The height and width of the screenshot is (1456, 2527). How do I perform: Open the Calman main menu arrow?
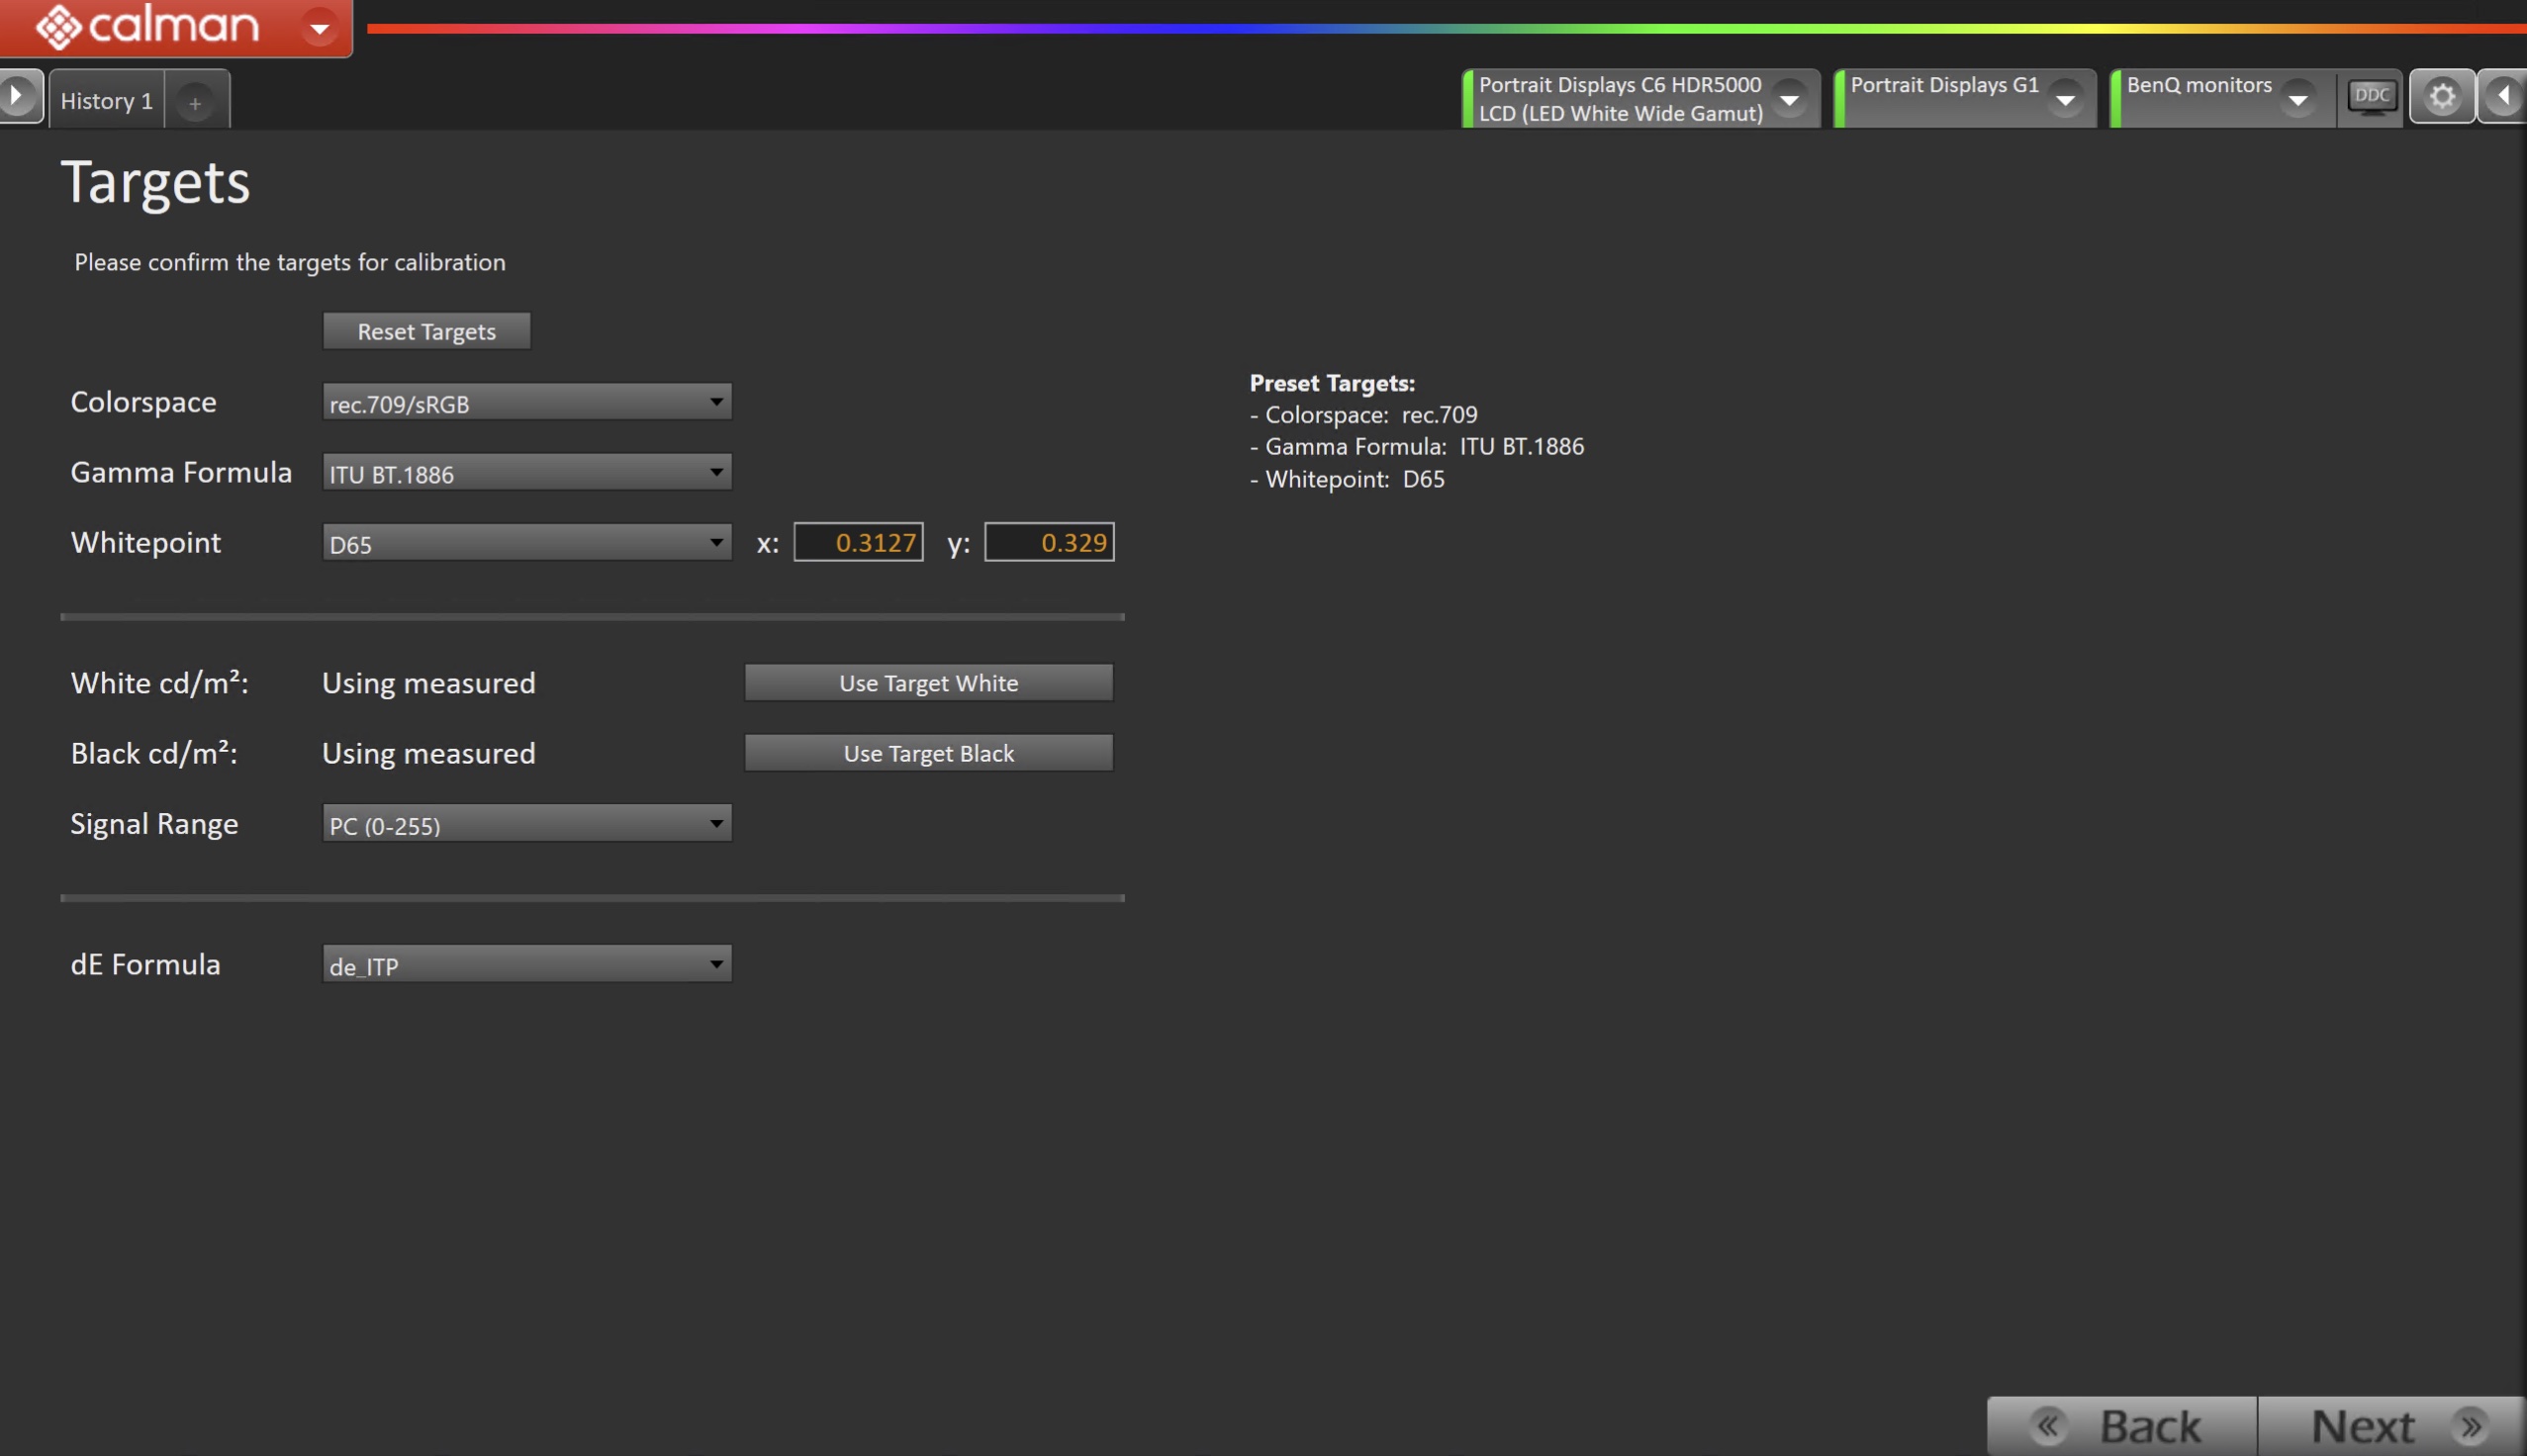point(319,28)
